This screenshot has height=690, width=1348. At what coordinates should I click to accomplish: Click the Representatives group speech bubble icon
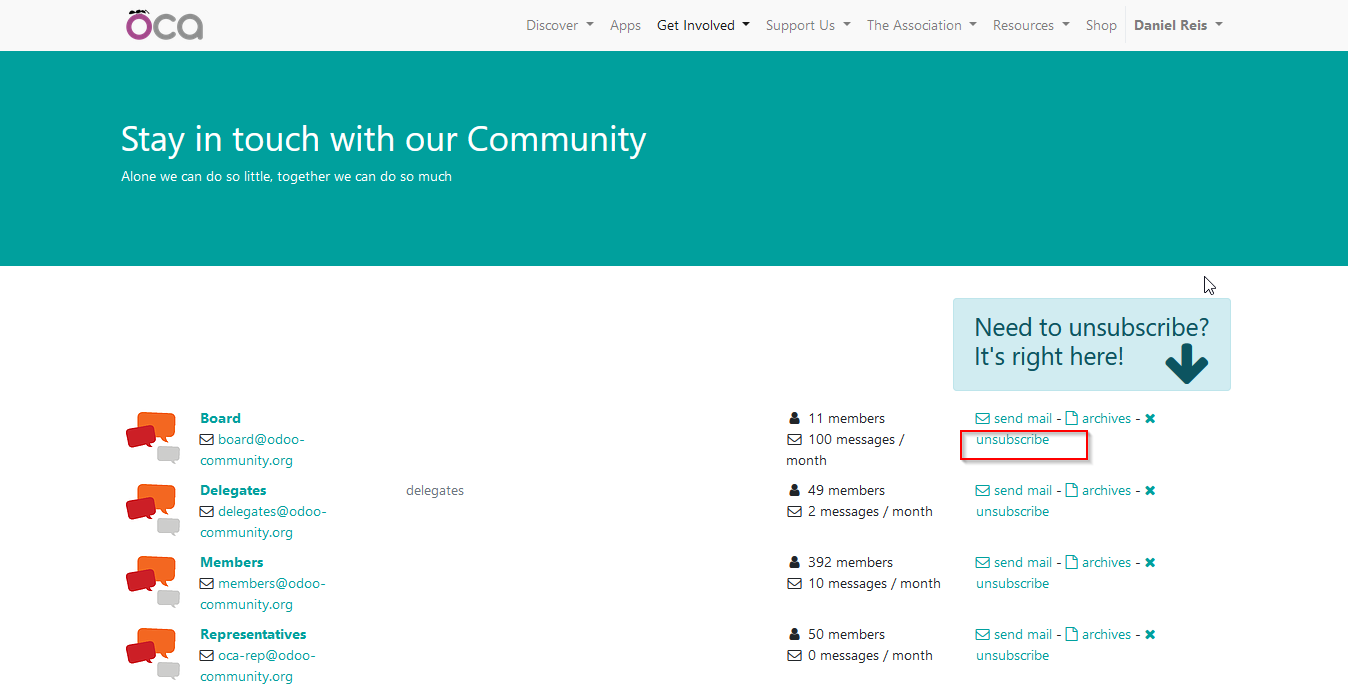tap(152, 654)
